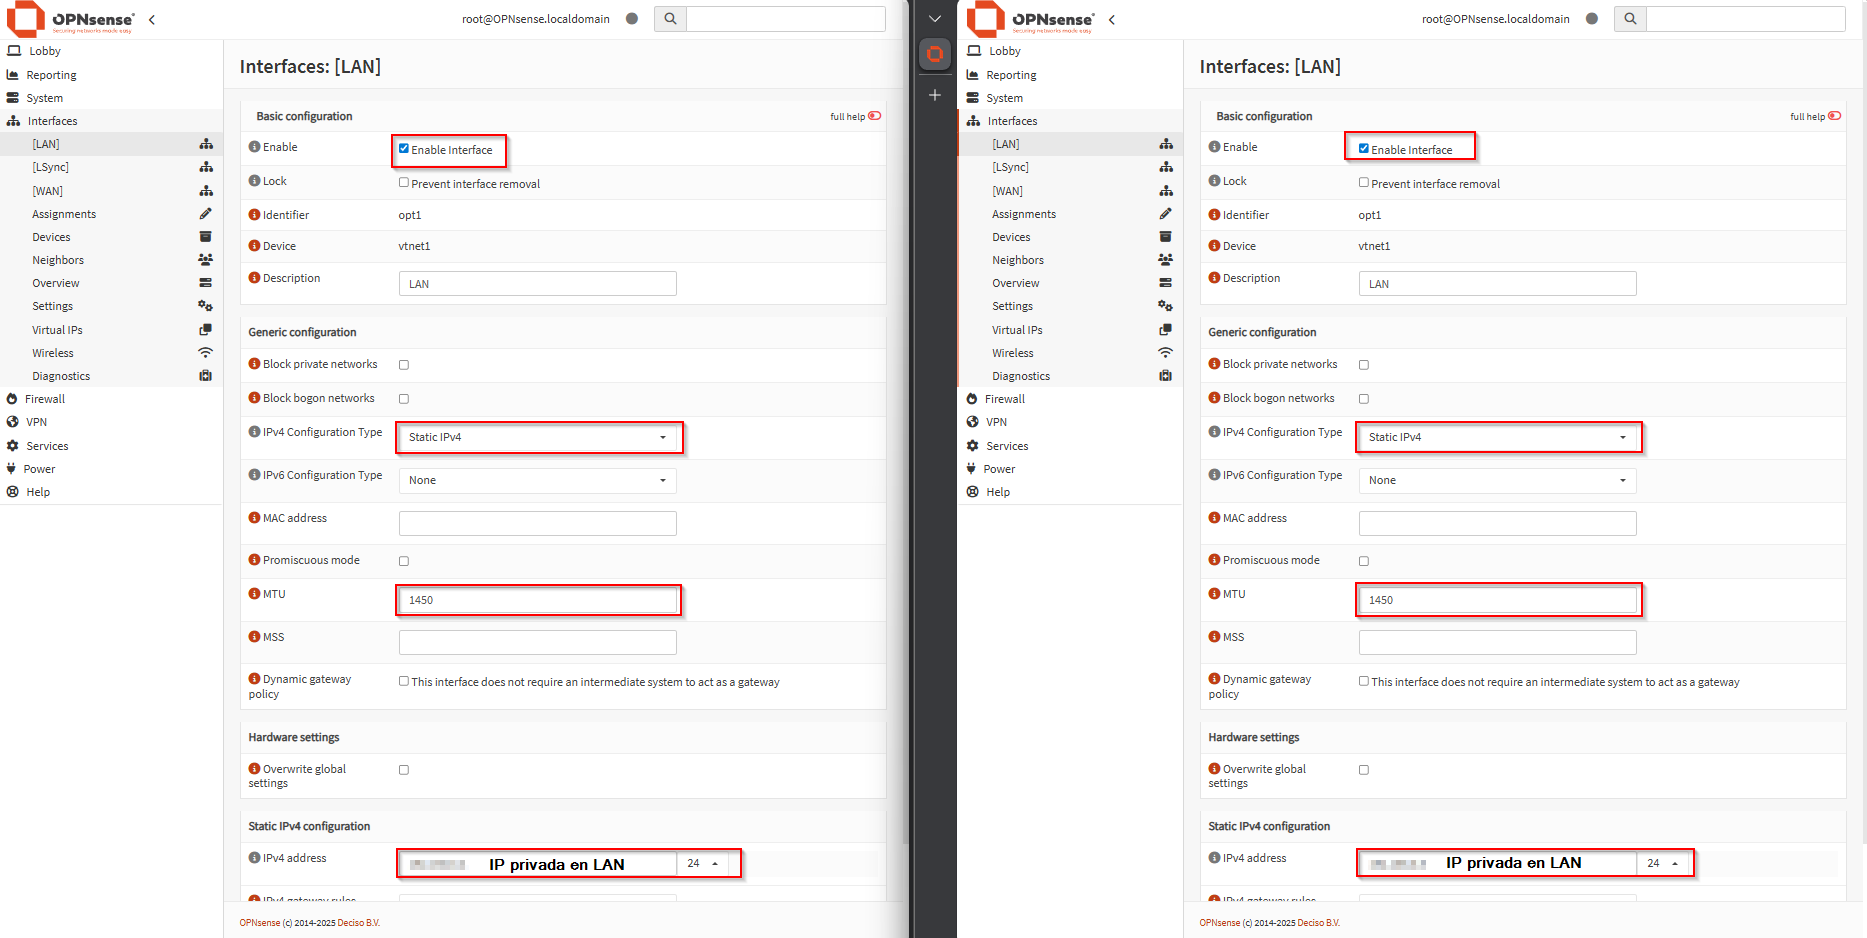Toggle Overwrite global settings checkbox in right window

pyautogui.click(x=1364, y=770)
